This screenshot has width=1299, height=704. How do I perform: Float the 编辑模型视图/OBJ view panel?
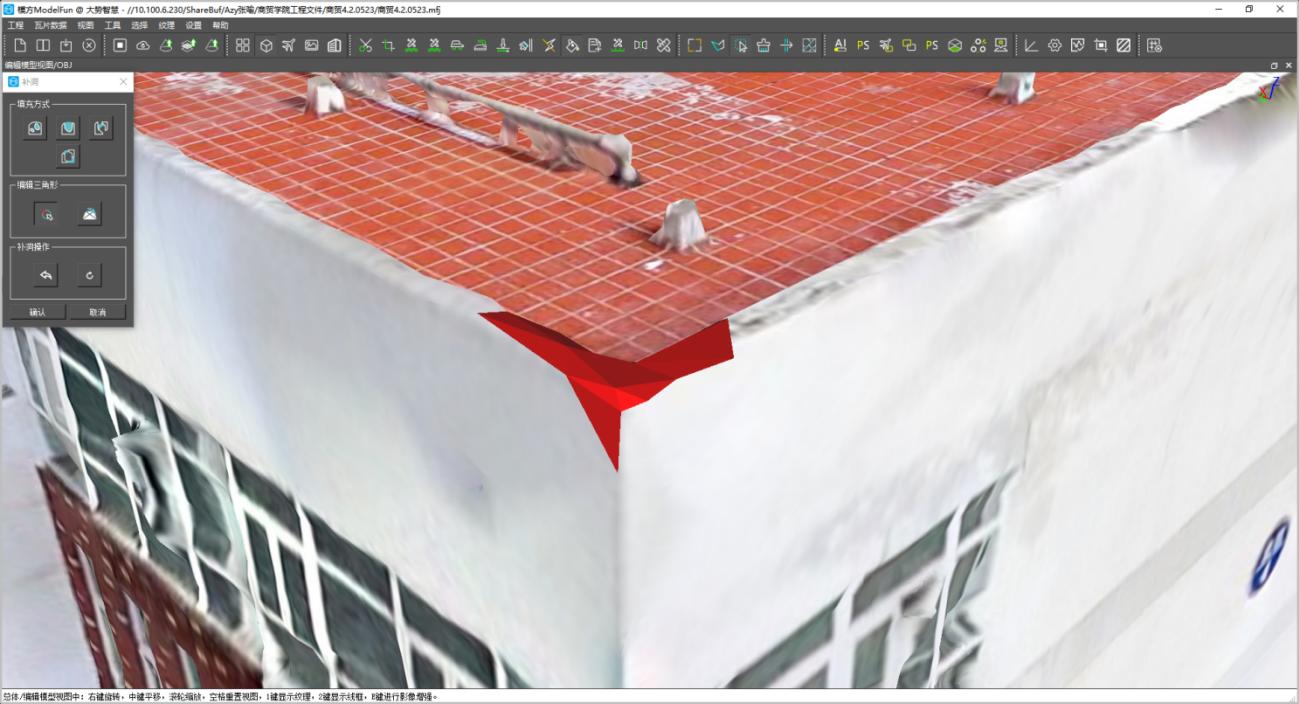point(1274,65)
